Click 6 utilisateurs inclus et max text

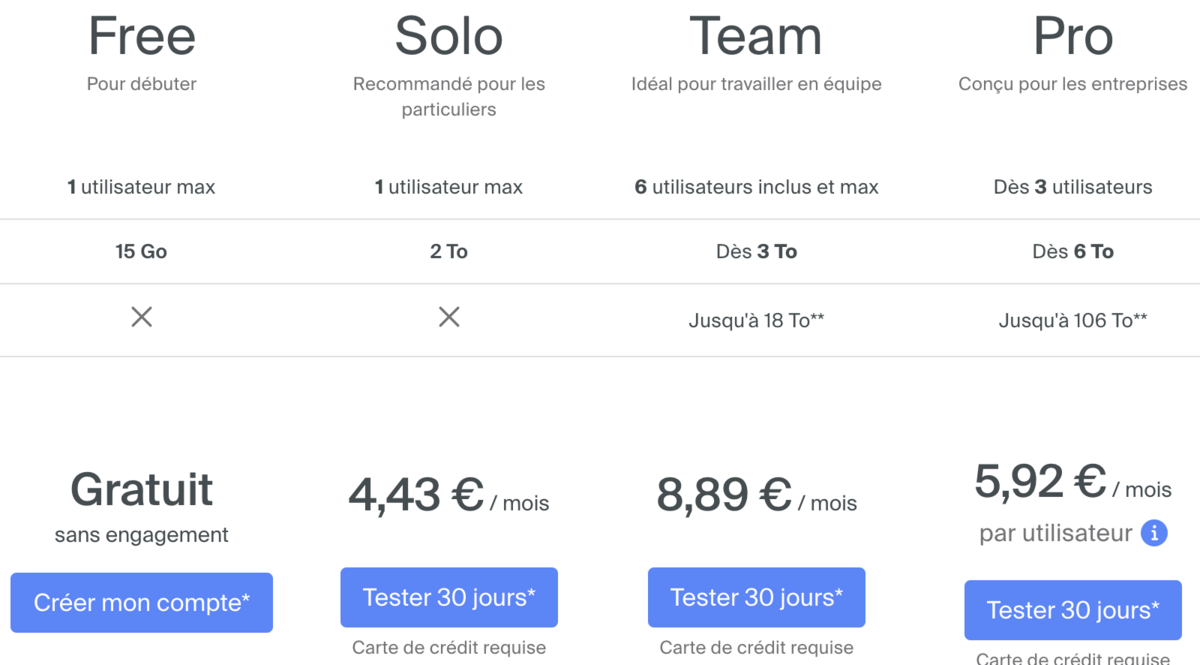pyautogui.click(x=756, y=187)
